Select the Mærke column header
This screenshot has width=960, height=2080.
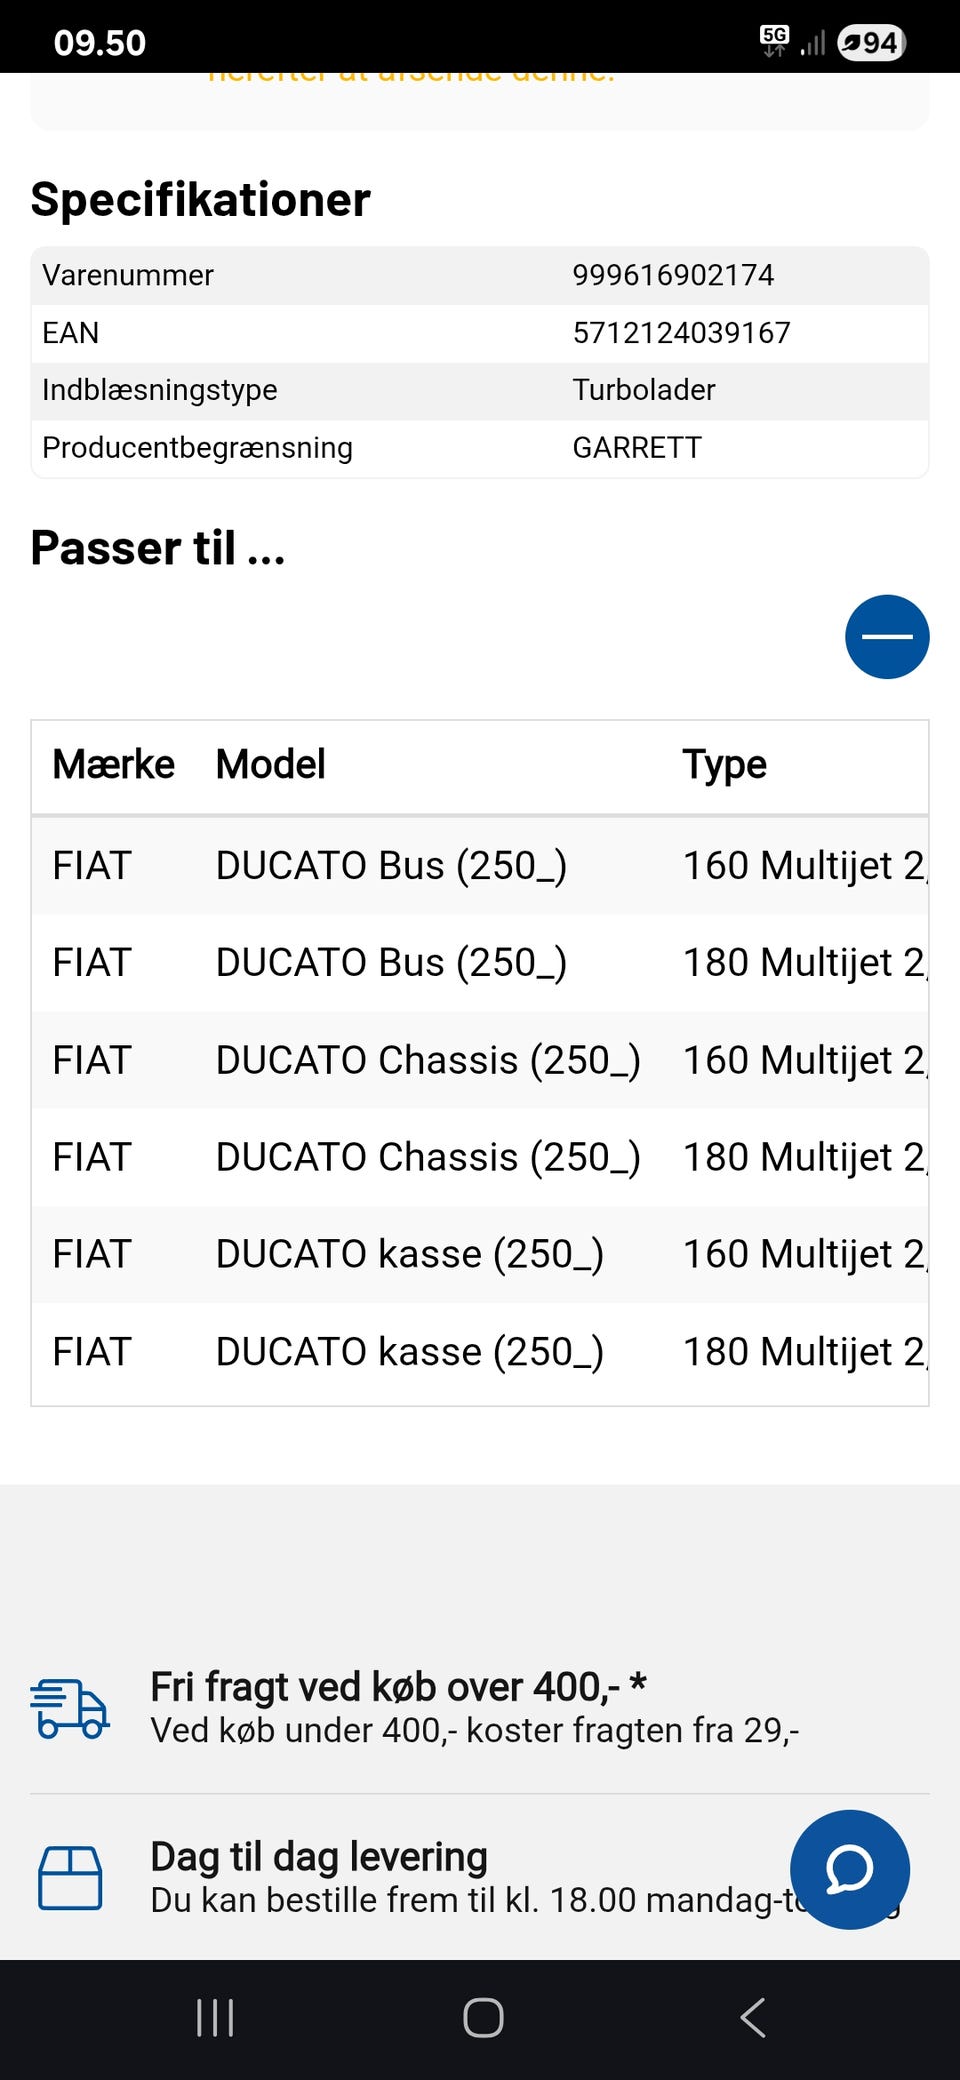click(113, 765)
